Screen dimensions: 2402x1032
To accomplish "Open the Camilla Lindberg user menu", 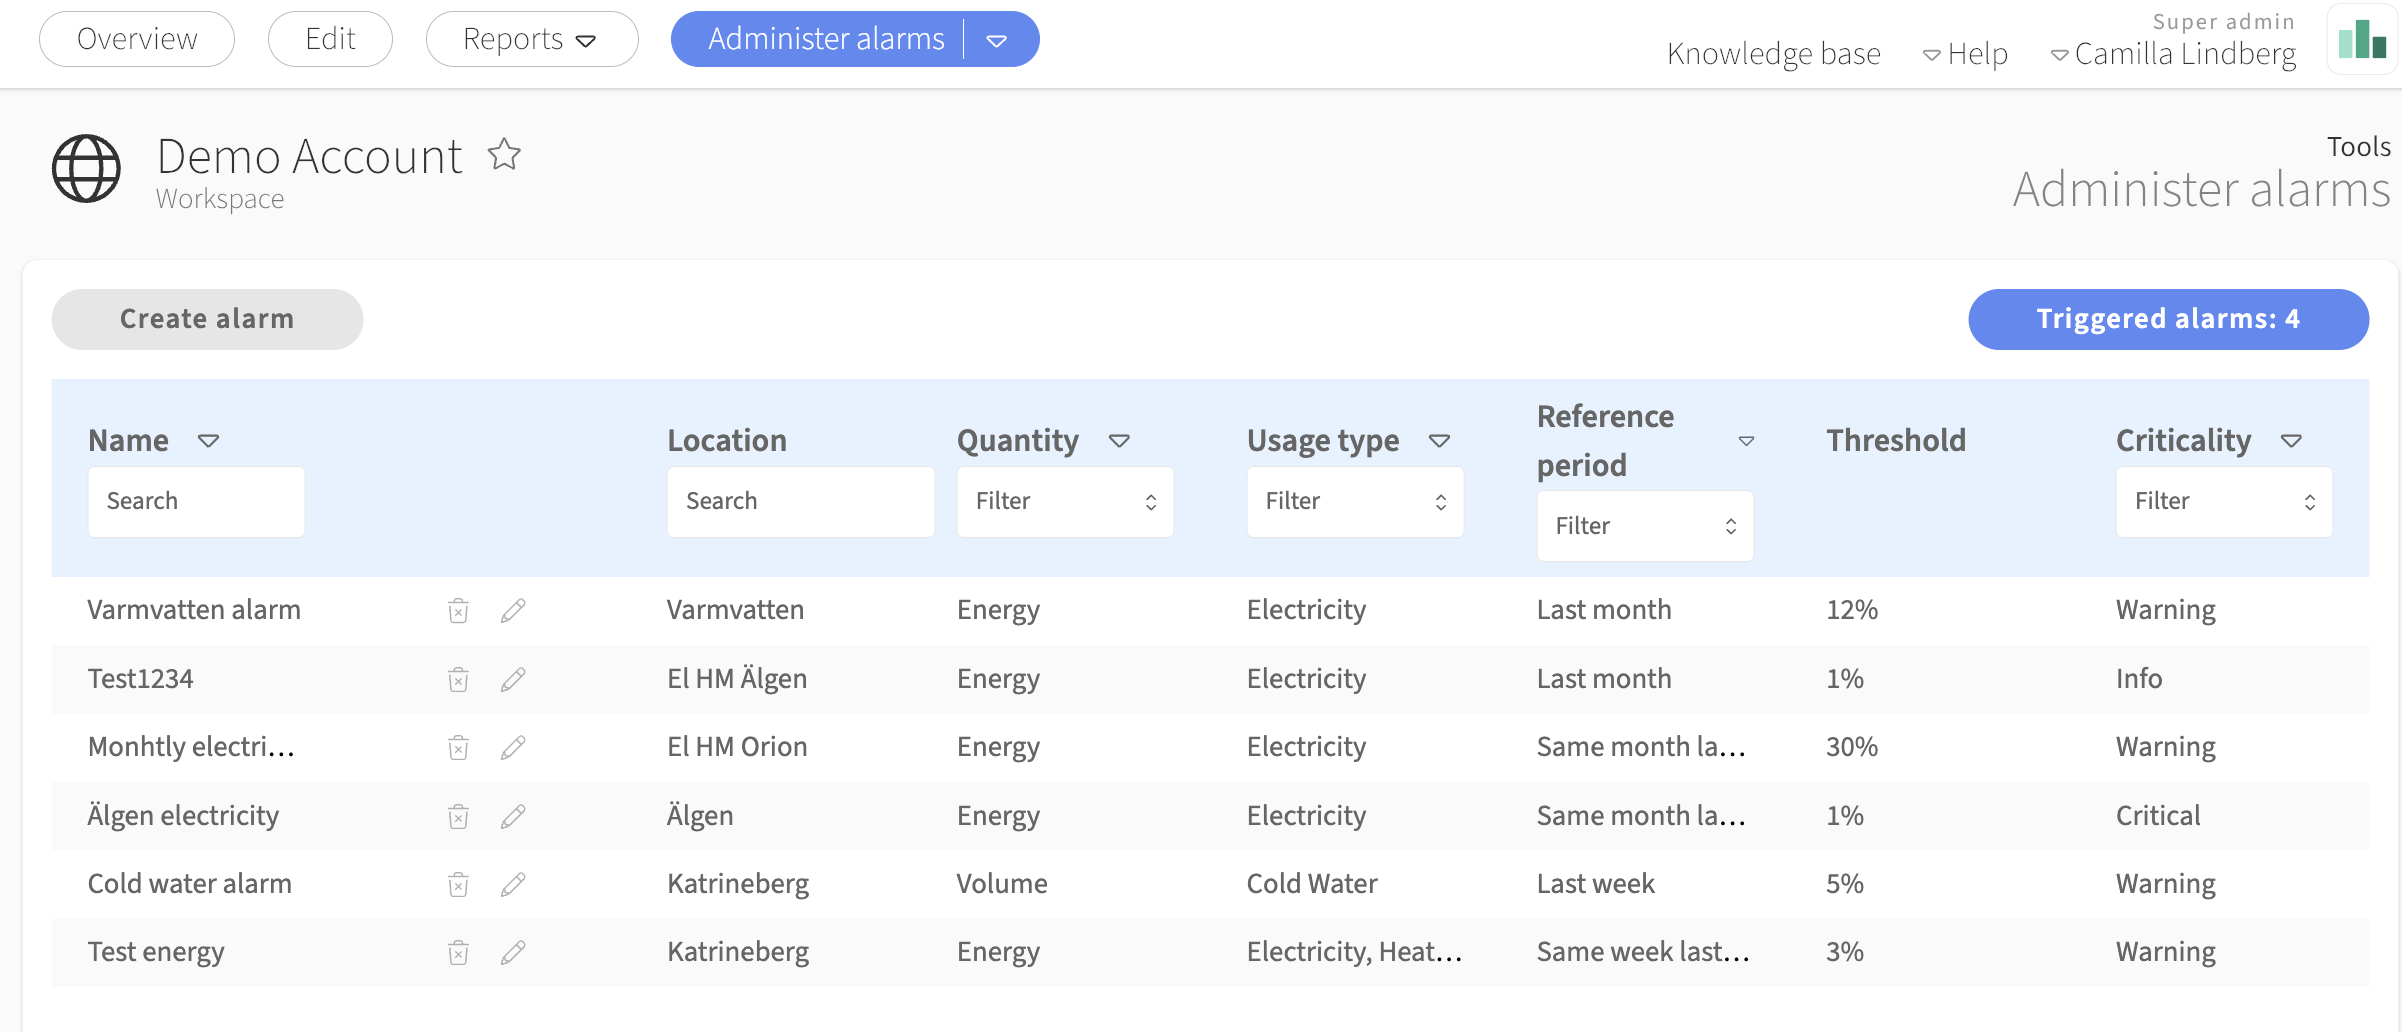I will click(2173, 54).
